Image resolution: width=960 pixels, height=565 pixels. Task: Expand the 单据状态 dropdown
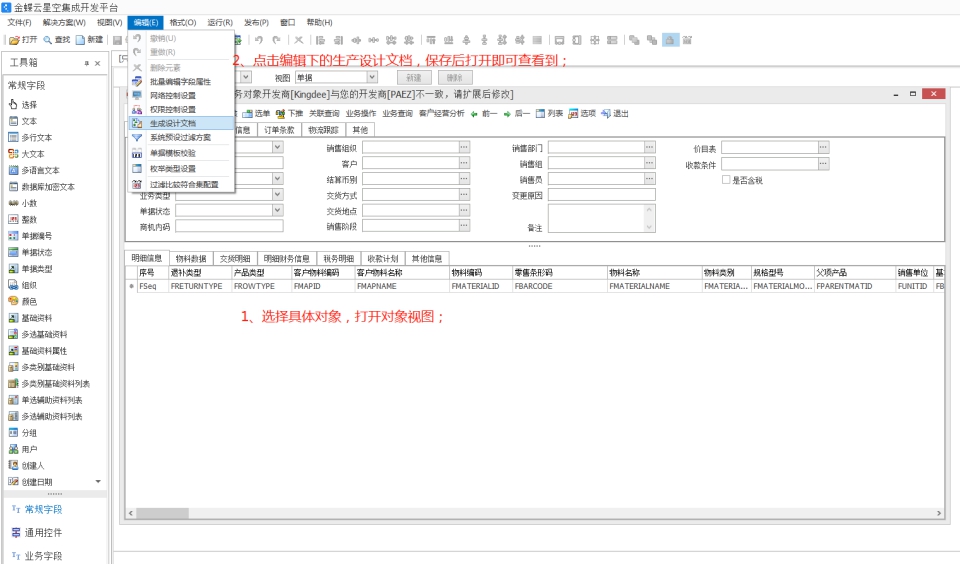(277, 210)
